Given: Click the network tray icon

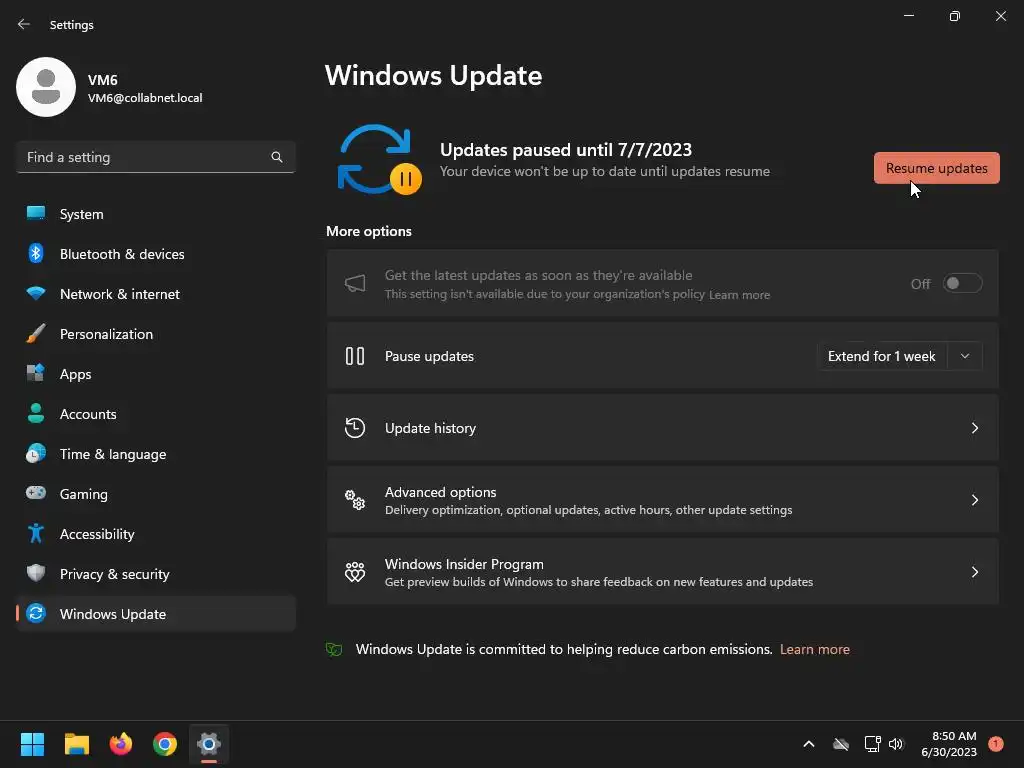Looking at the screenshot, I should [872, 744].
